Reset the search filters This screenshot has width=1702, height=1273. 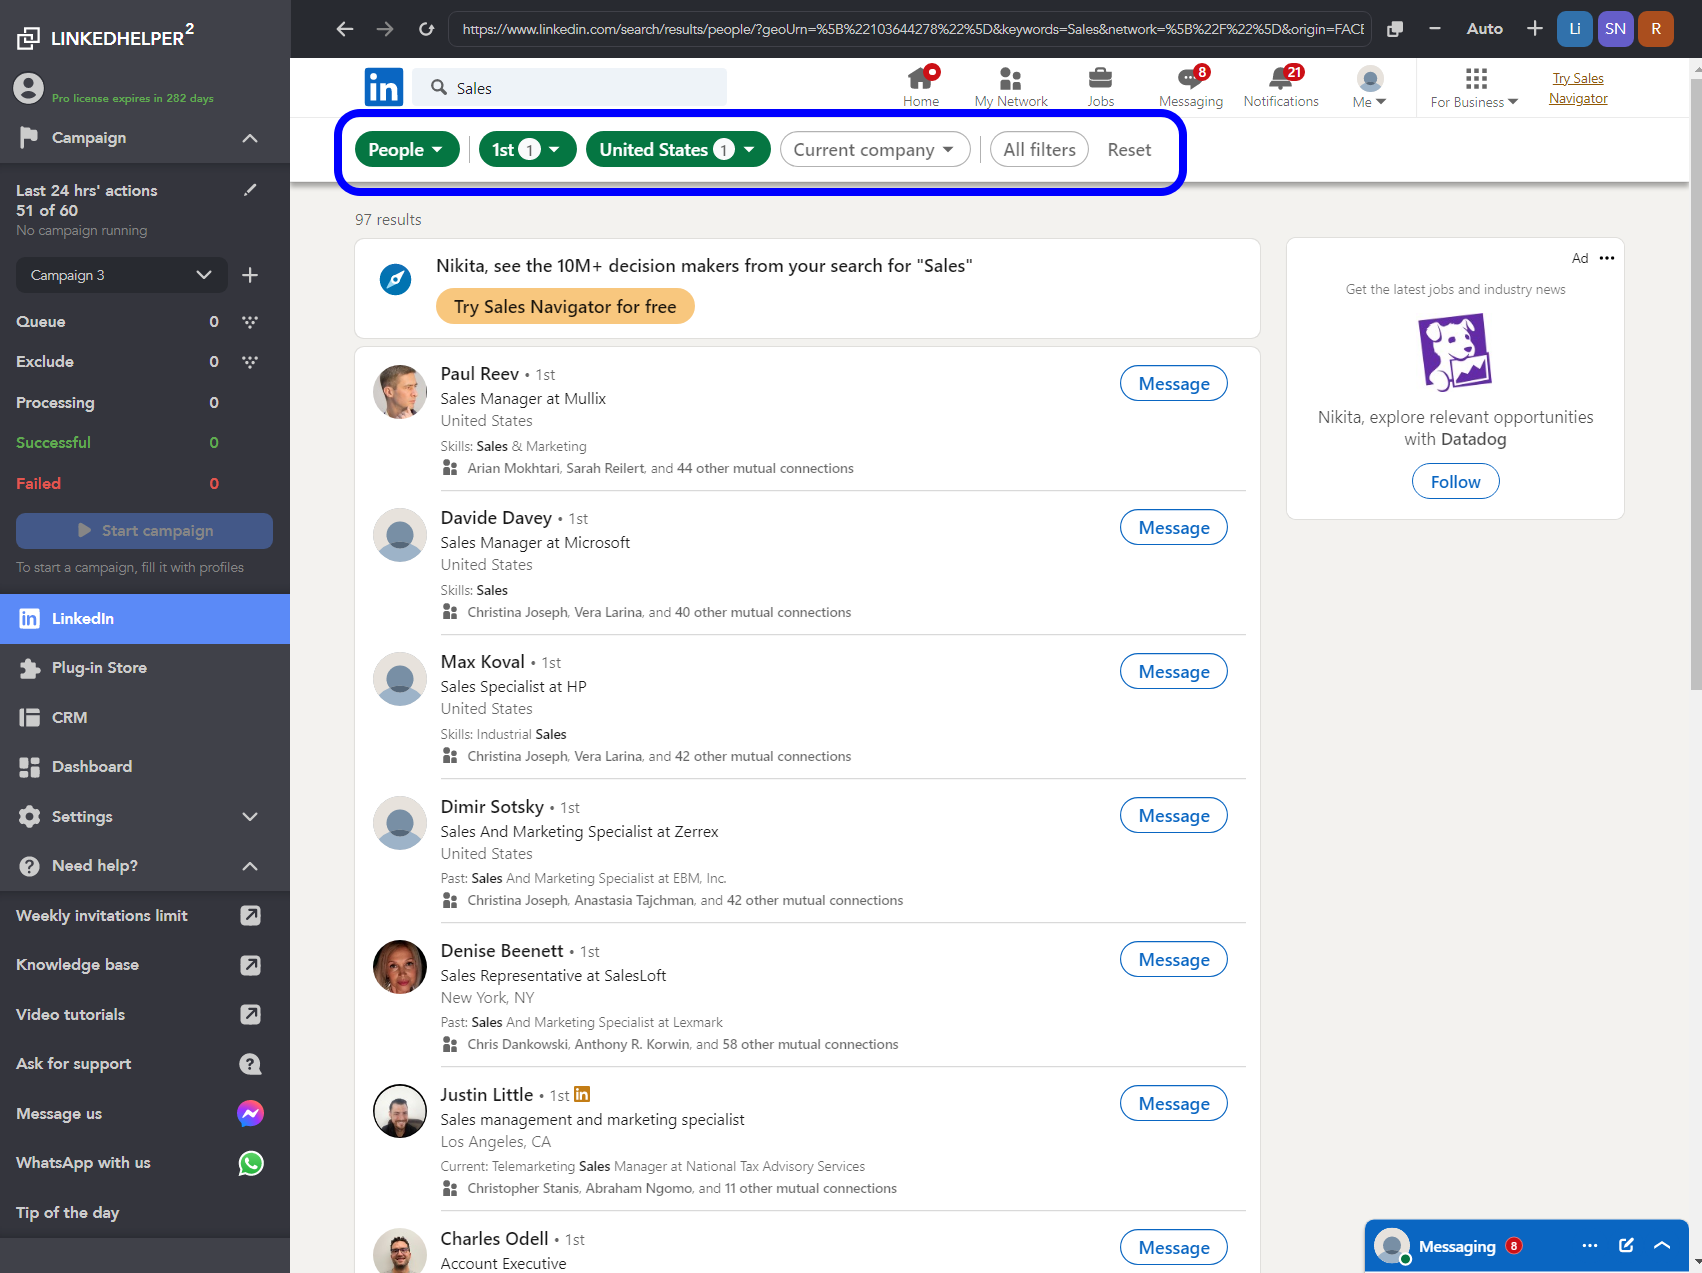(x=1129, y=149)
